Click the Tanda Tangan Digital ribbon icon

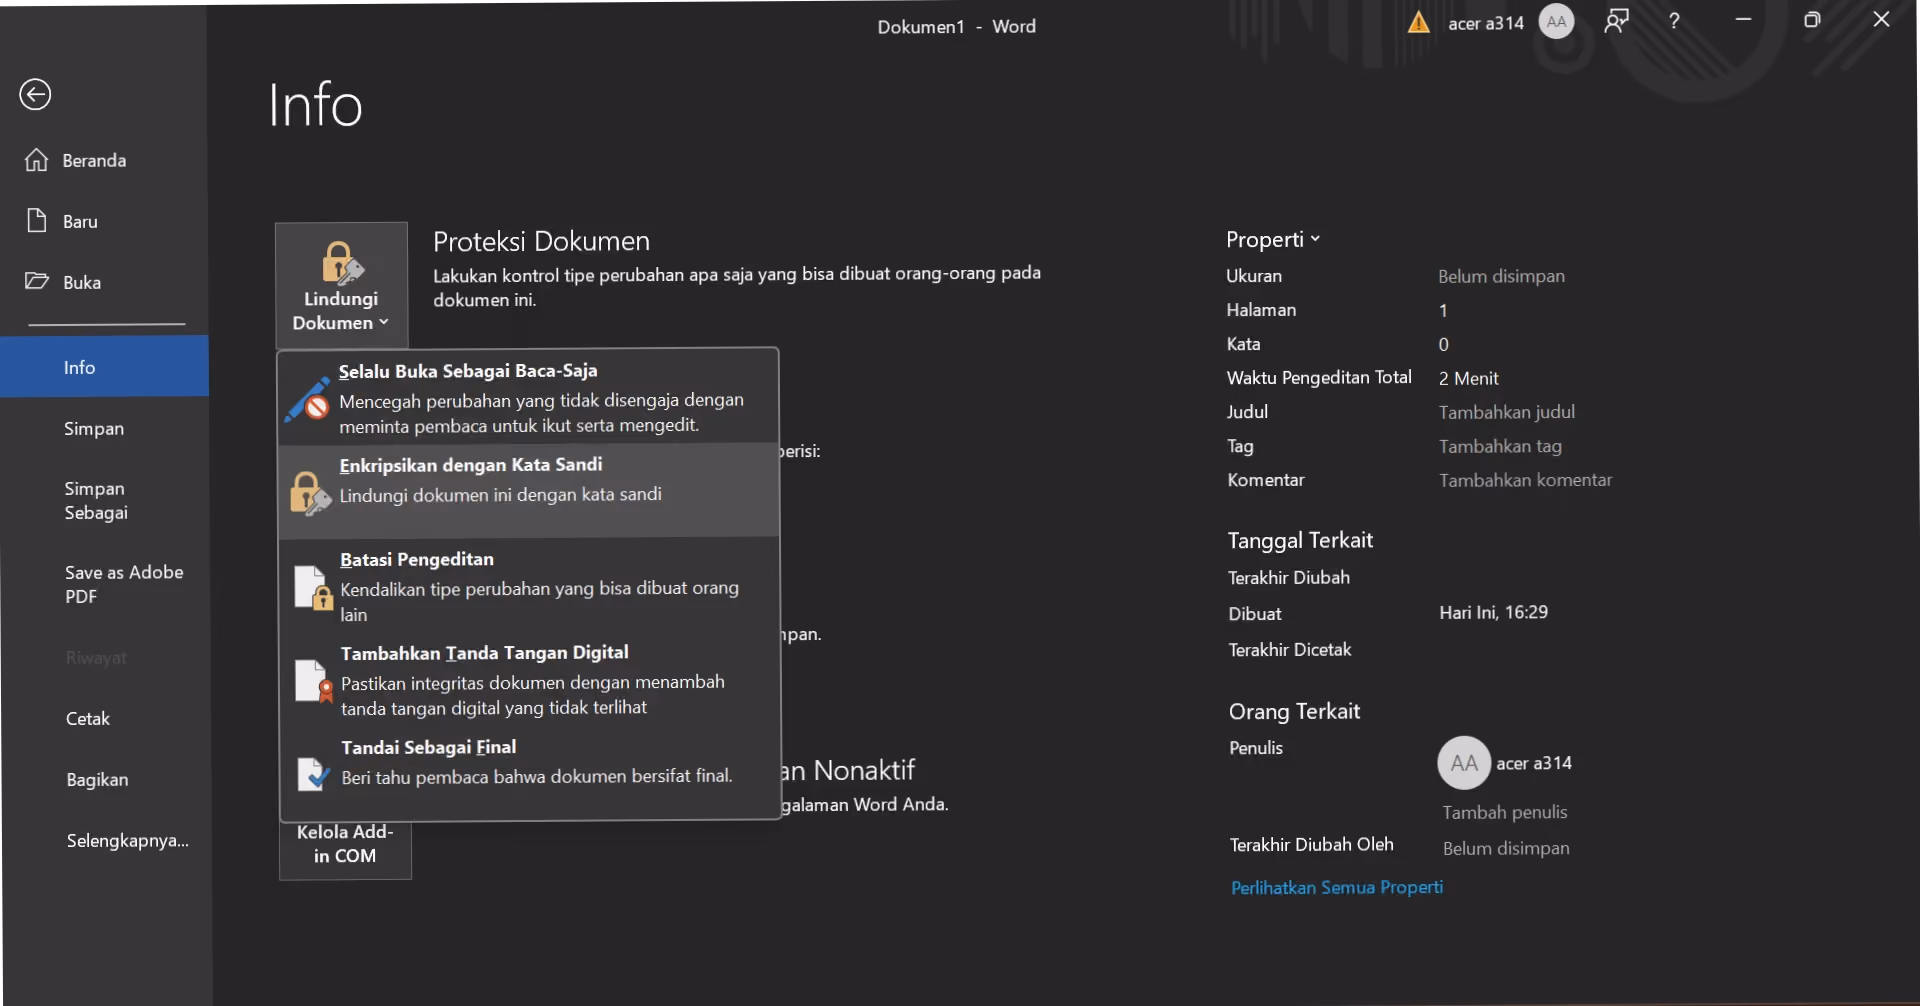314,682
